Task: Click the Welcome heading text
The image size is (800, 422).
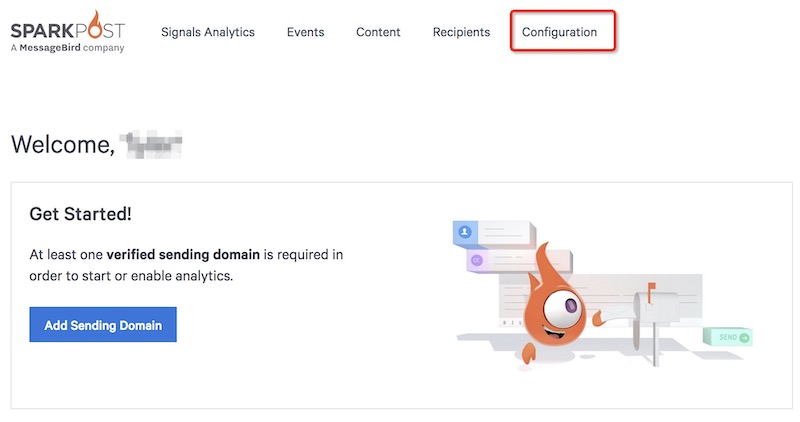Action: point(62,144)
